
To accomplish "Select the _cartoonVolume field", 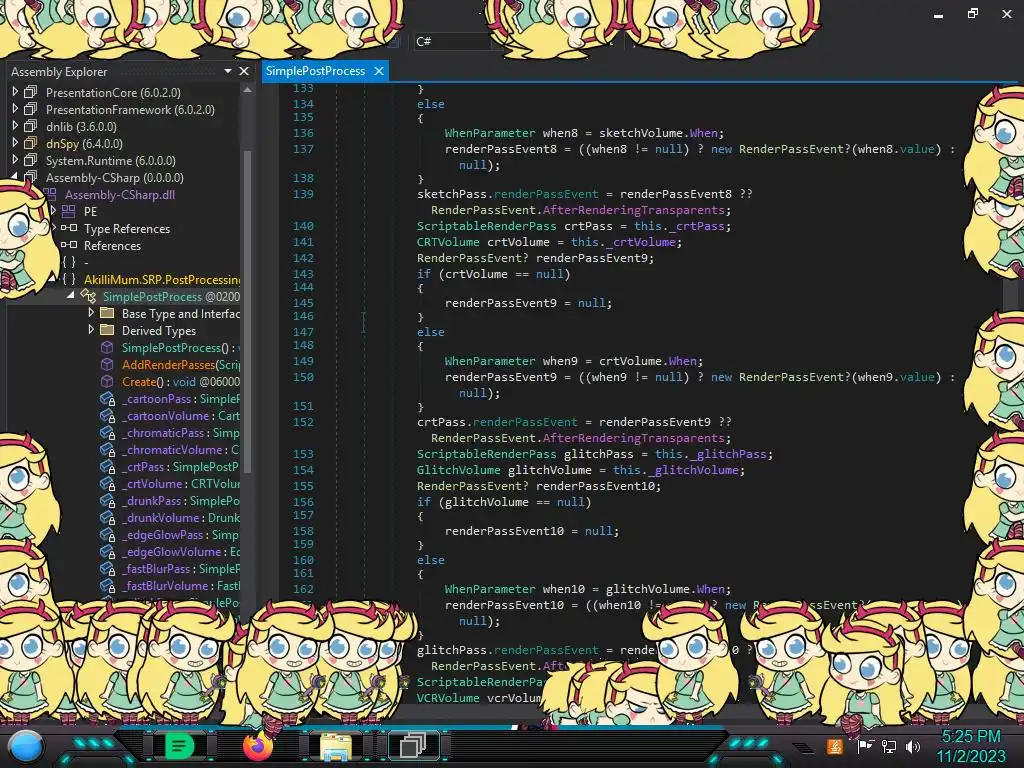I will point(180,415).
